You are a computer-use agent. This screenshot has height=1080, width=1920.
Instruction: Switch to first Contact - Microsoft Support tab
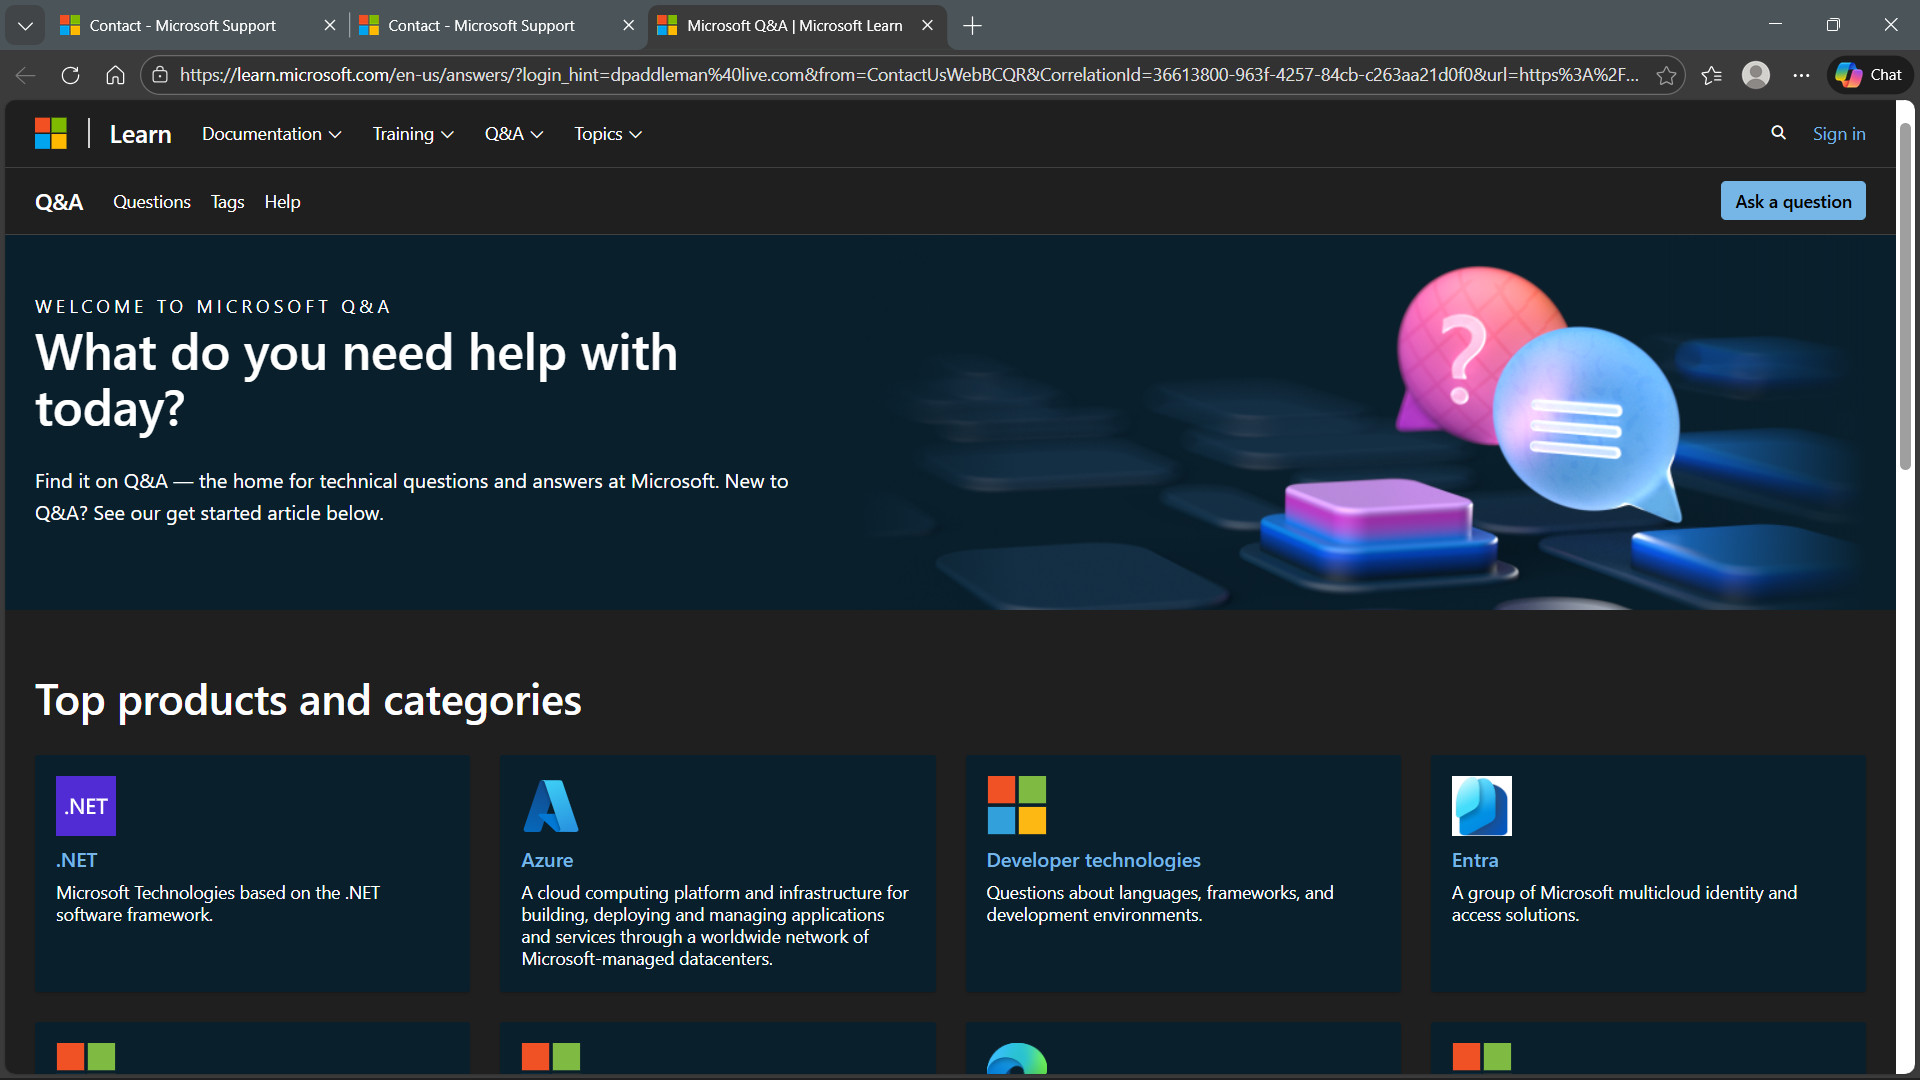(183, 26)
